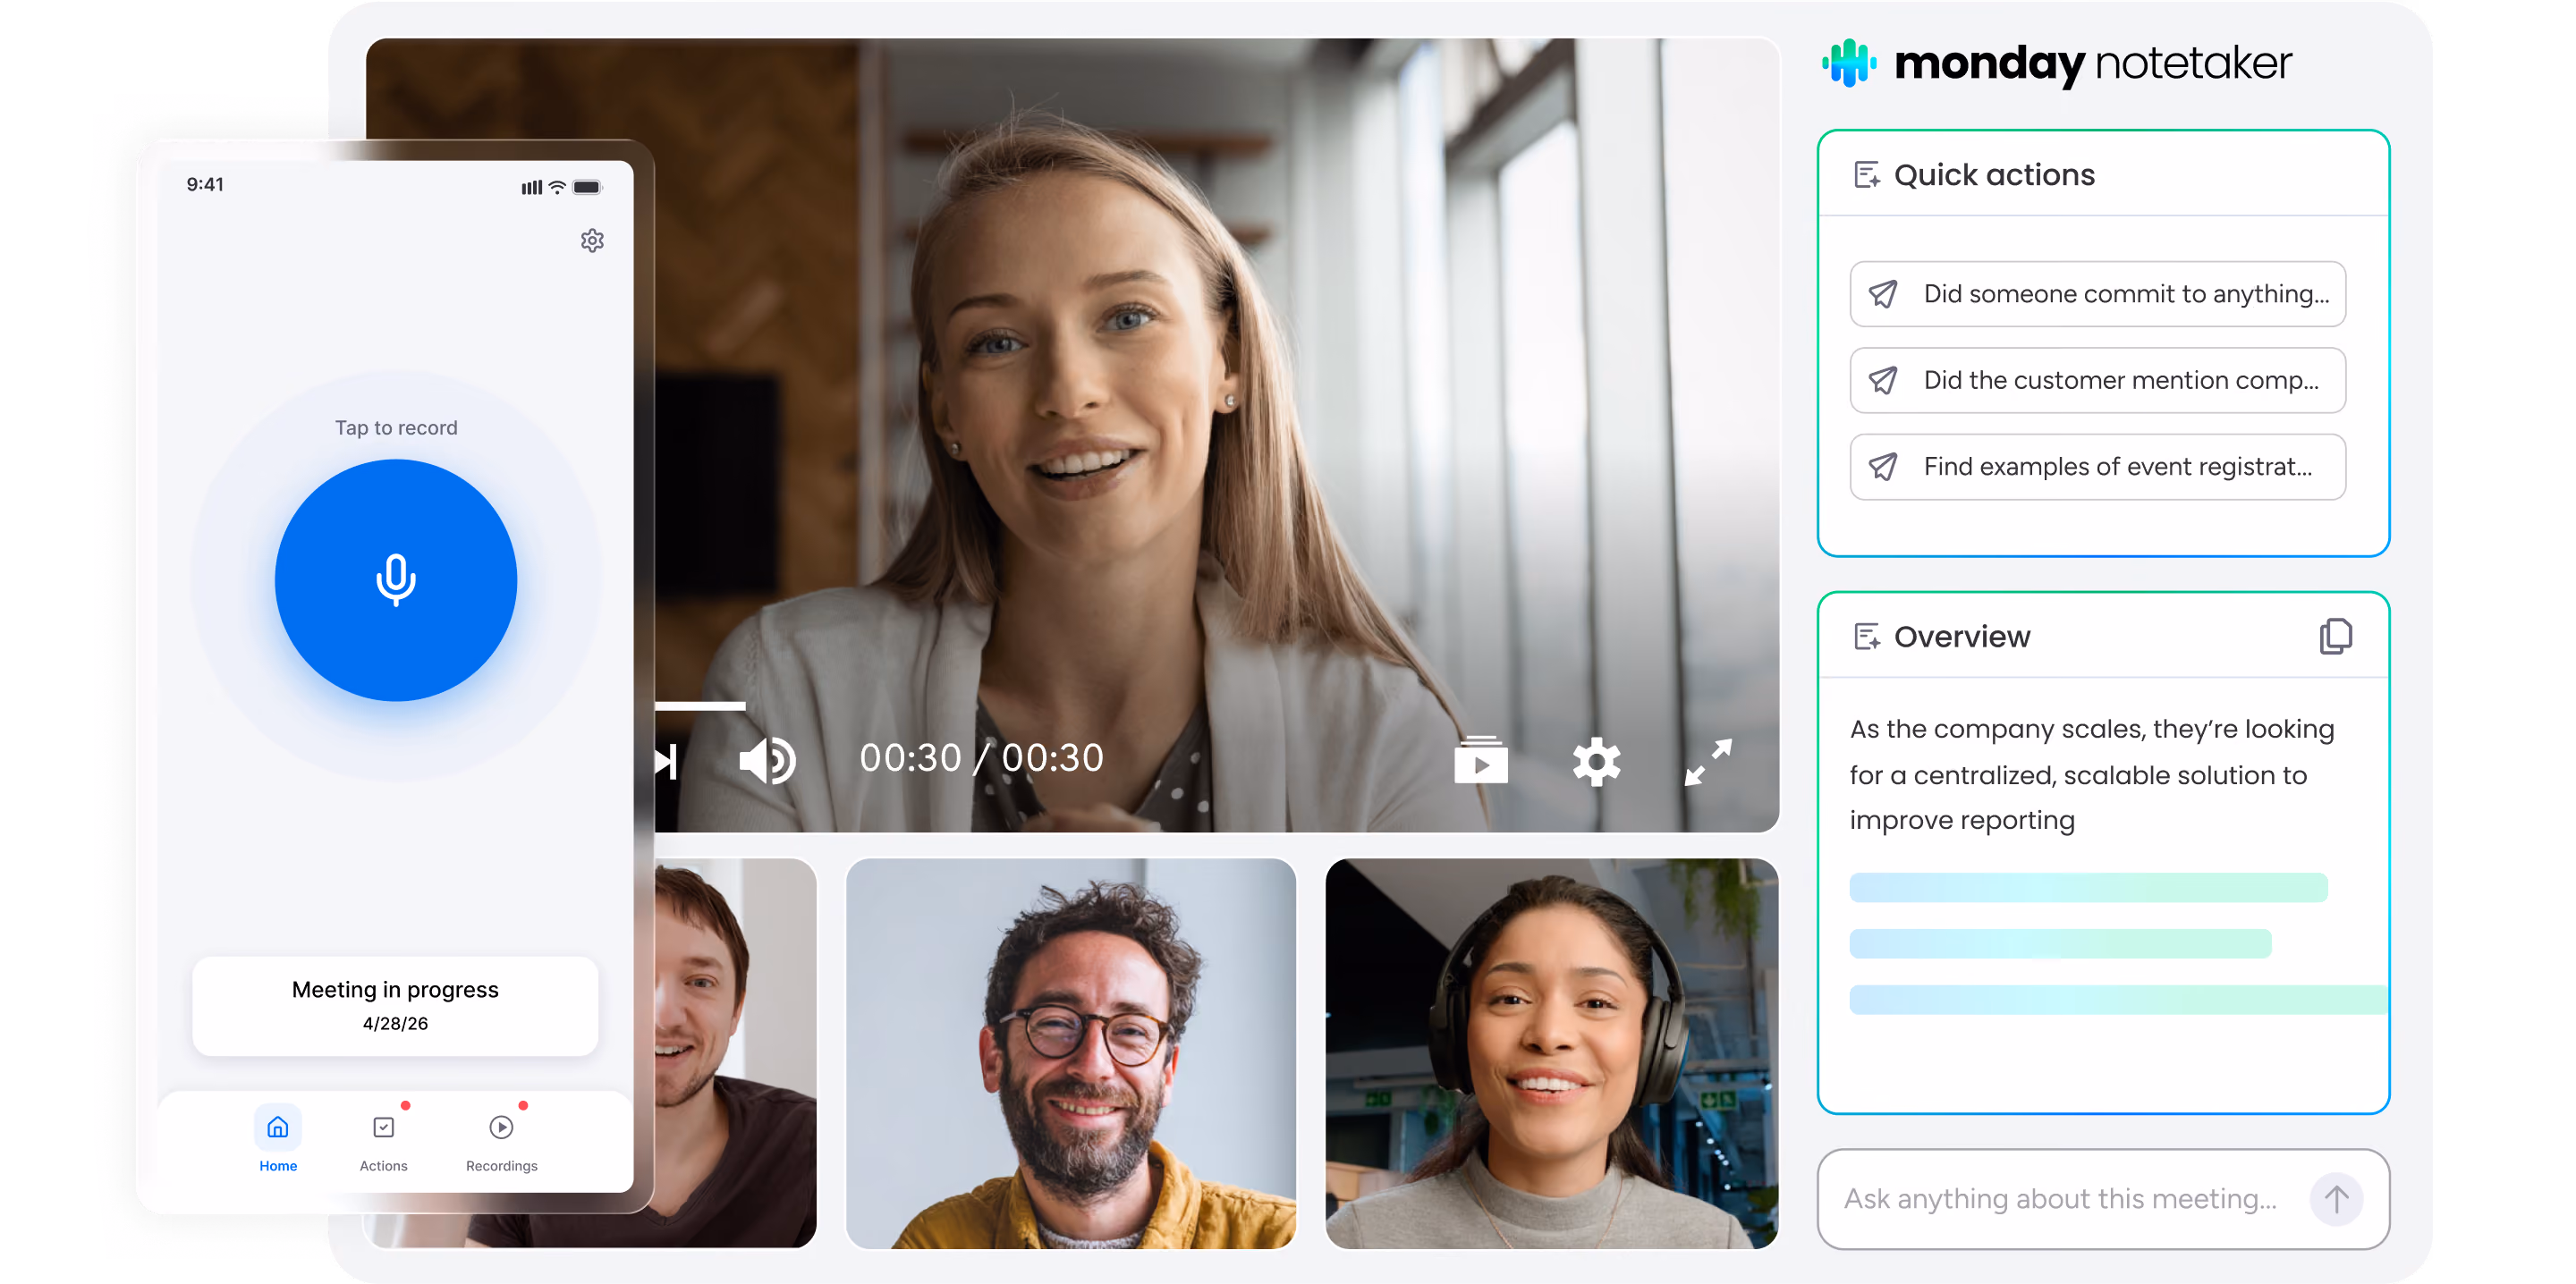
Task: Open the Recordings tab
Action: pos(501,1140)
